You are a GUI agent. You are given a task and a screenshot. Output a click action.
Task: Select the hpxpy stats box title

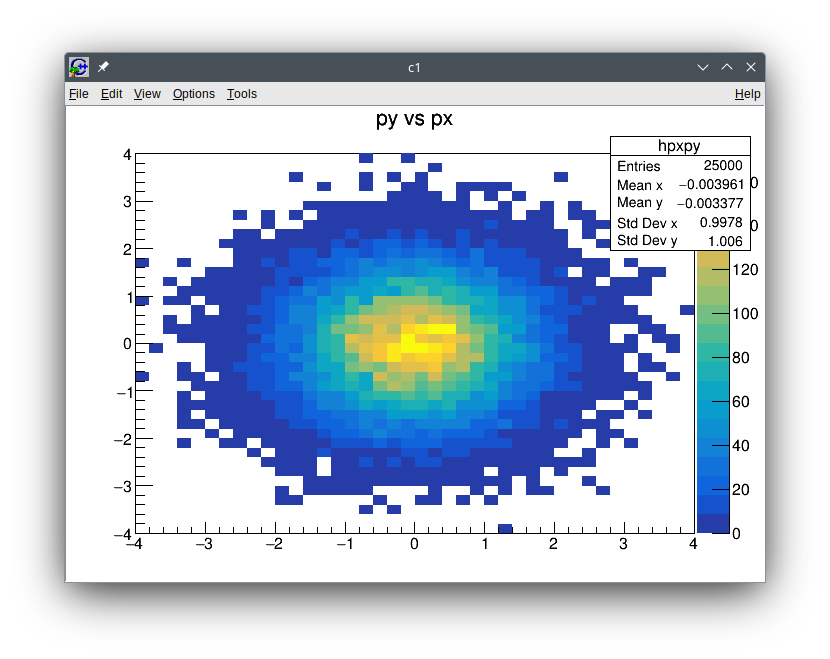pyautogui.click(x=679, y=146)
